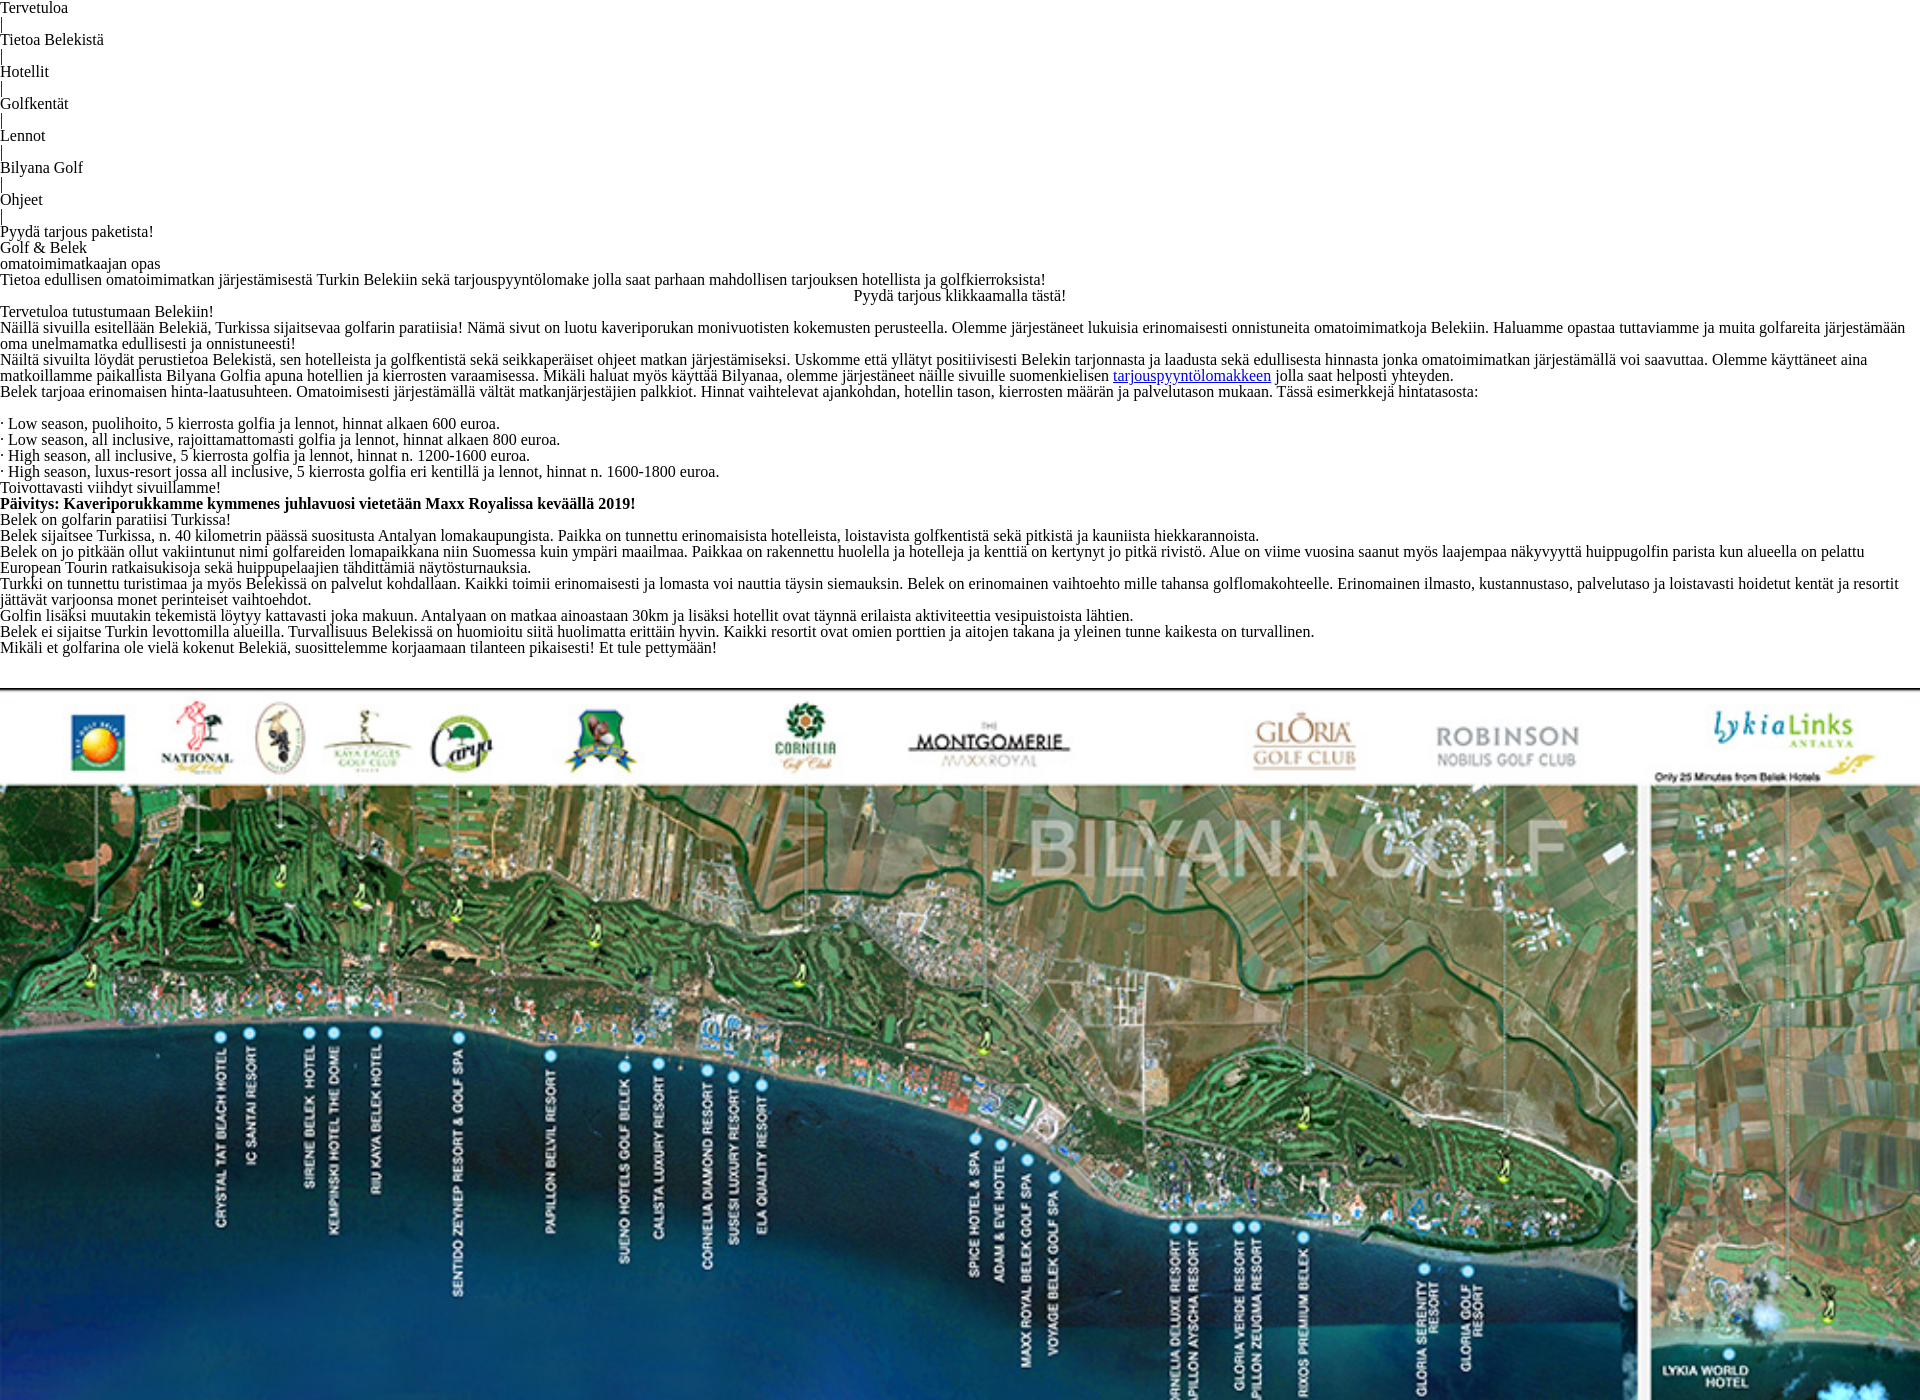This screenshot has width=1920, height=1400.
Task: Click the Adam & Eve Hotel map label
Action: [x=999, y=1220]
